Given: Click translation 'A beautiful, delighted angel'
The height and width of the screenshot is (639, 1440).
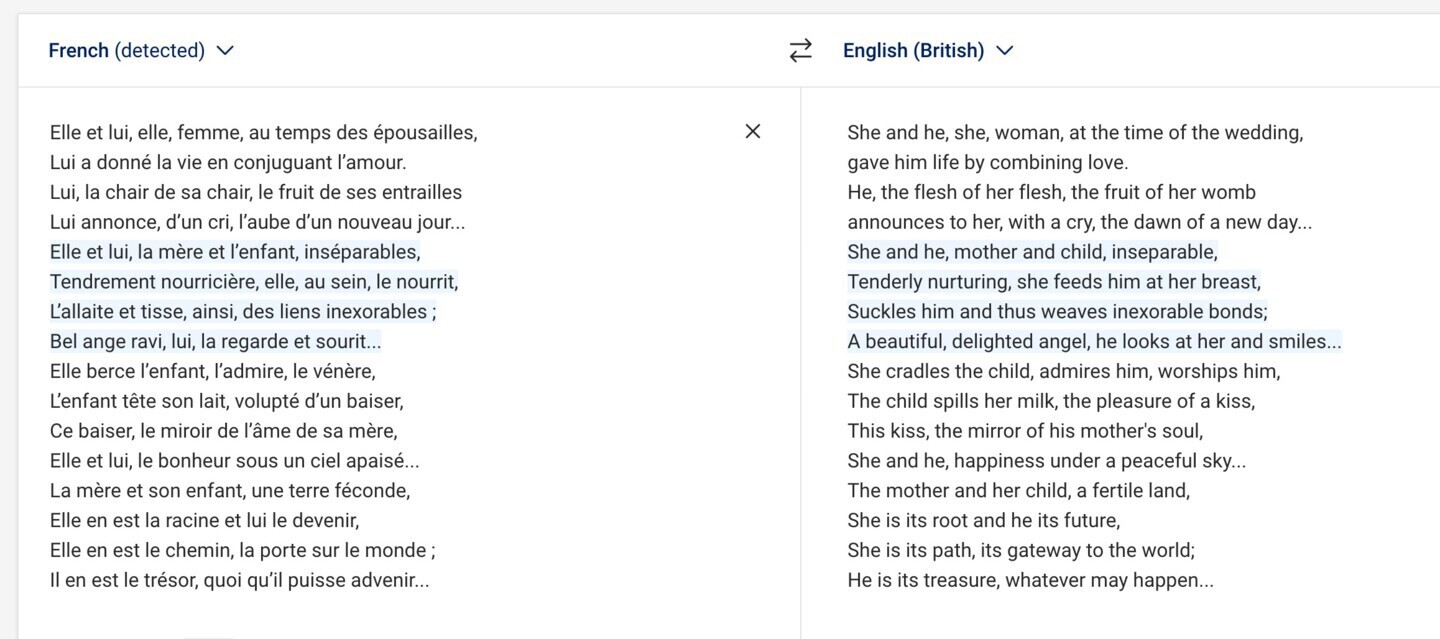Looking at the screenshot, I should 1094,342.
